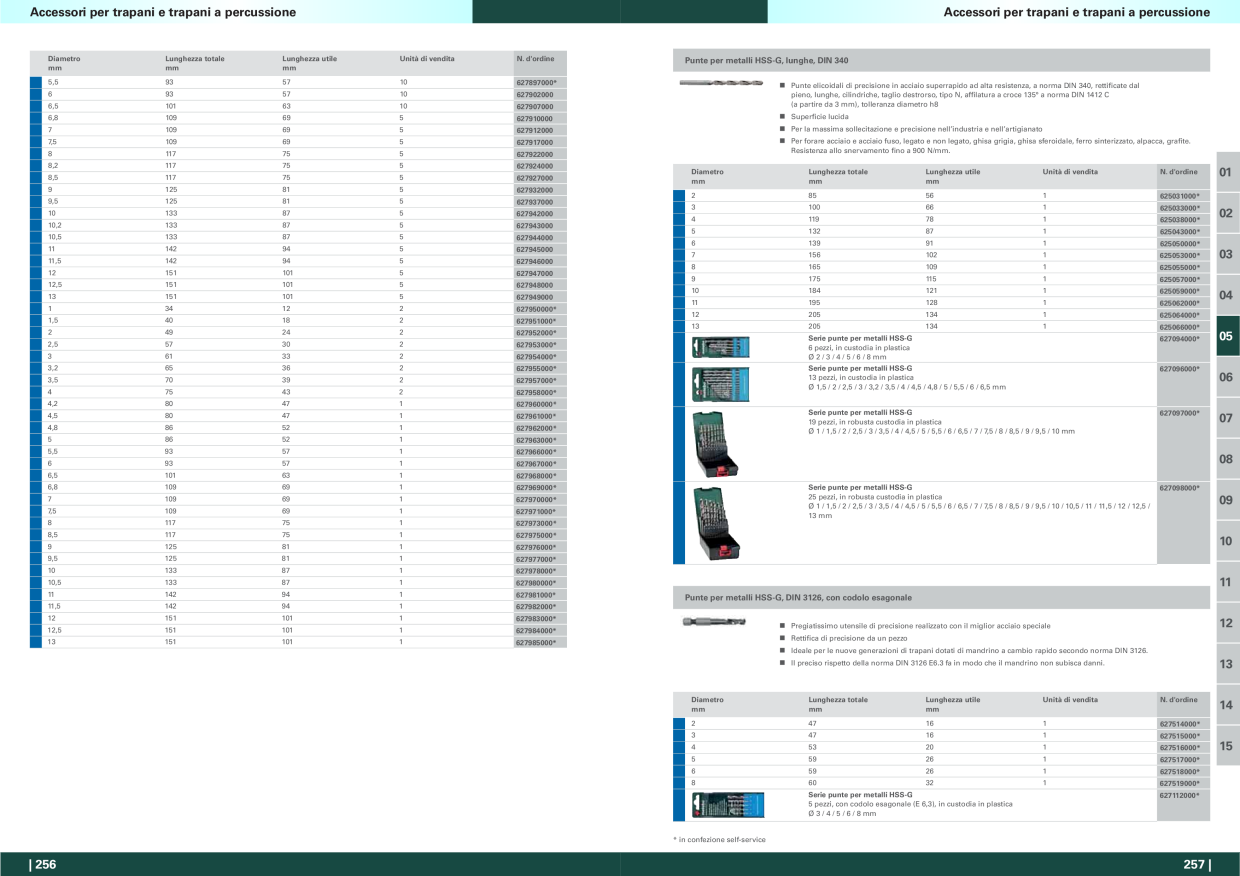Click order number 627943000
This screenshot has width=1240, height=876.
tap(535, 225)
